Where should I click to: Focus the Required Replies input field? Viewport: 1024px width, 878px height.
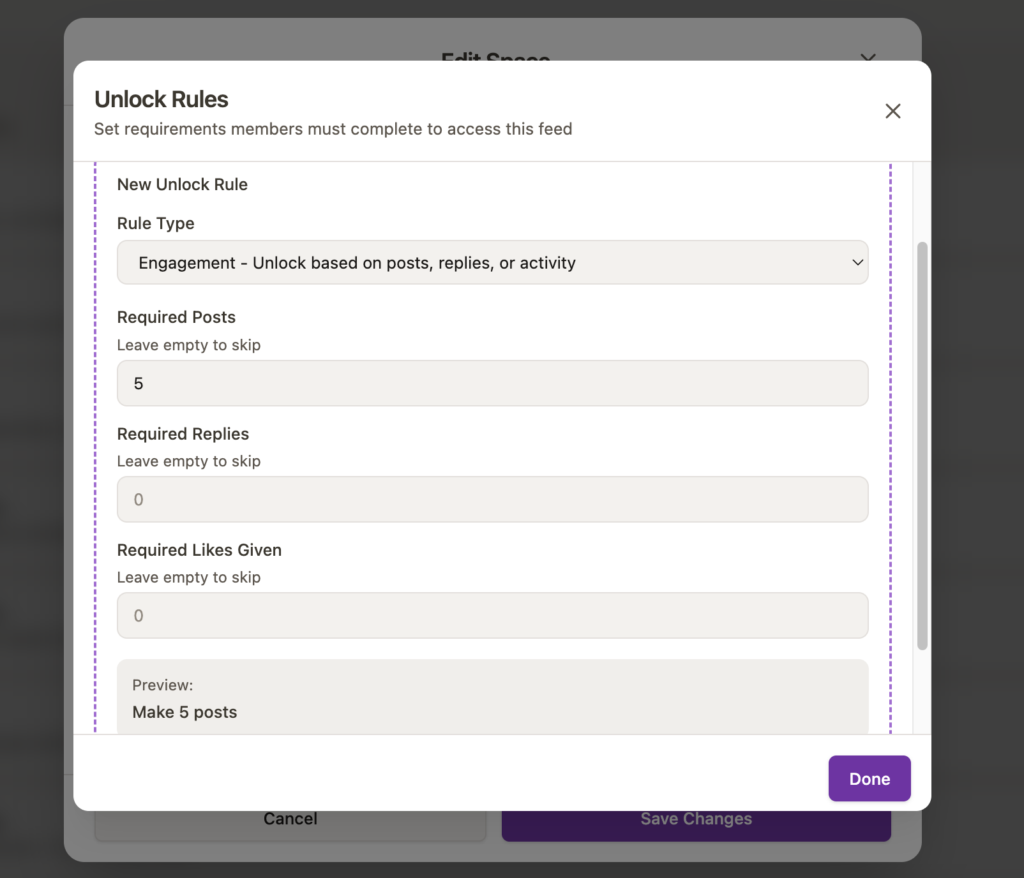(492, 499)
